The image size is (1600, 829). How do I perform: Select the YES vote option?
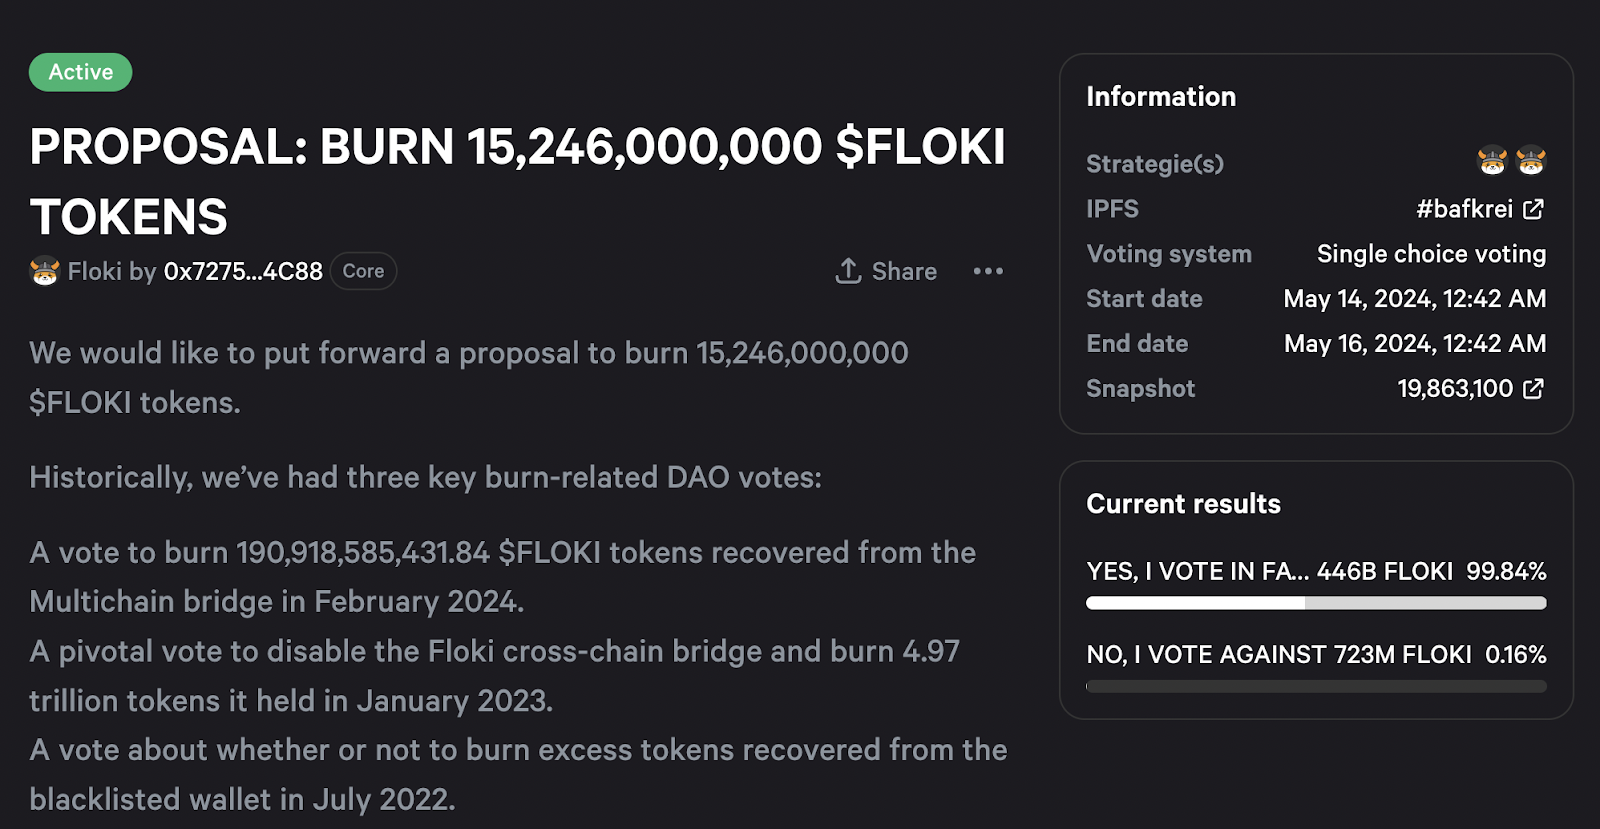[x=1315, y=572]
